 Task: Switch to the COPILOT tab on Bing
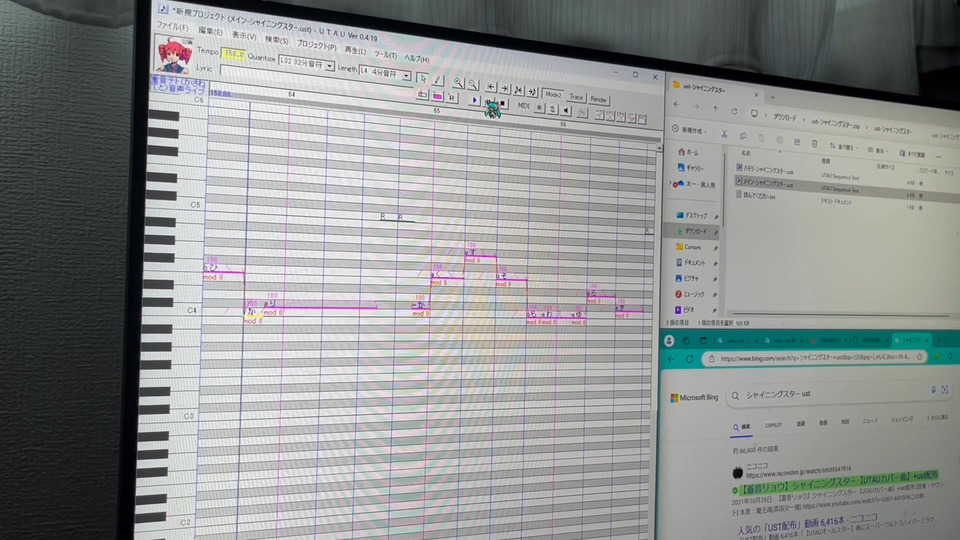773,425
